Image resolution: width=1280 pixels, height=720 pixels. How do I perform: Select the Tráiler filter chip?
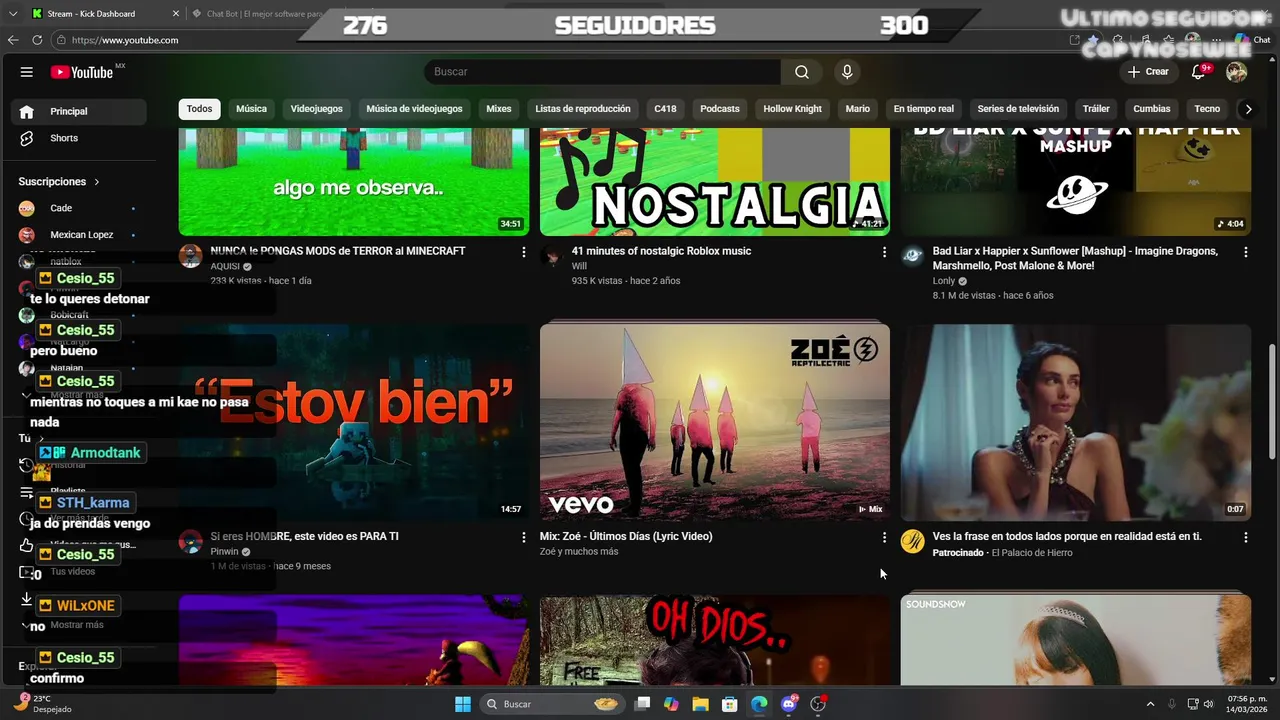[x=1096, y=109]
